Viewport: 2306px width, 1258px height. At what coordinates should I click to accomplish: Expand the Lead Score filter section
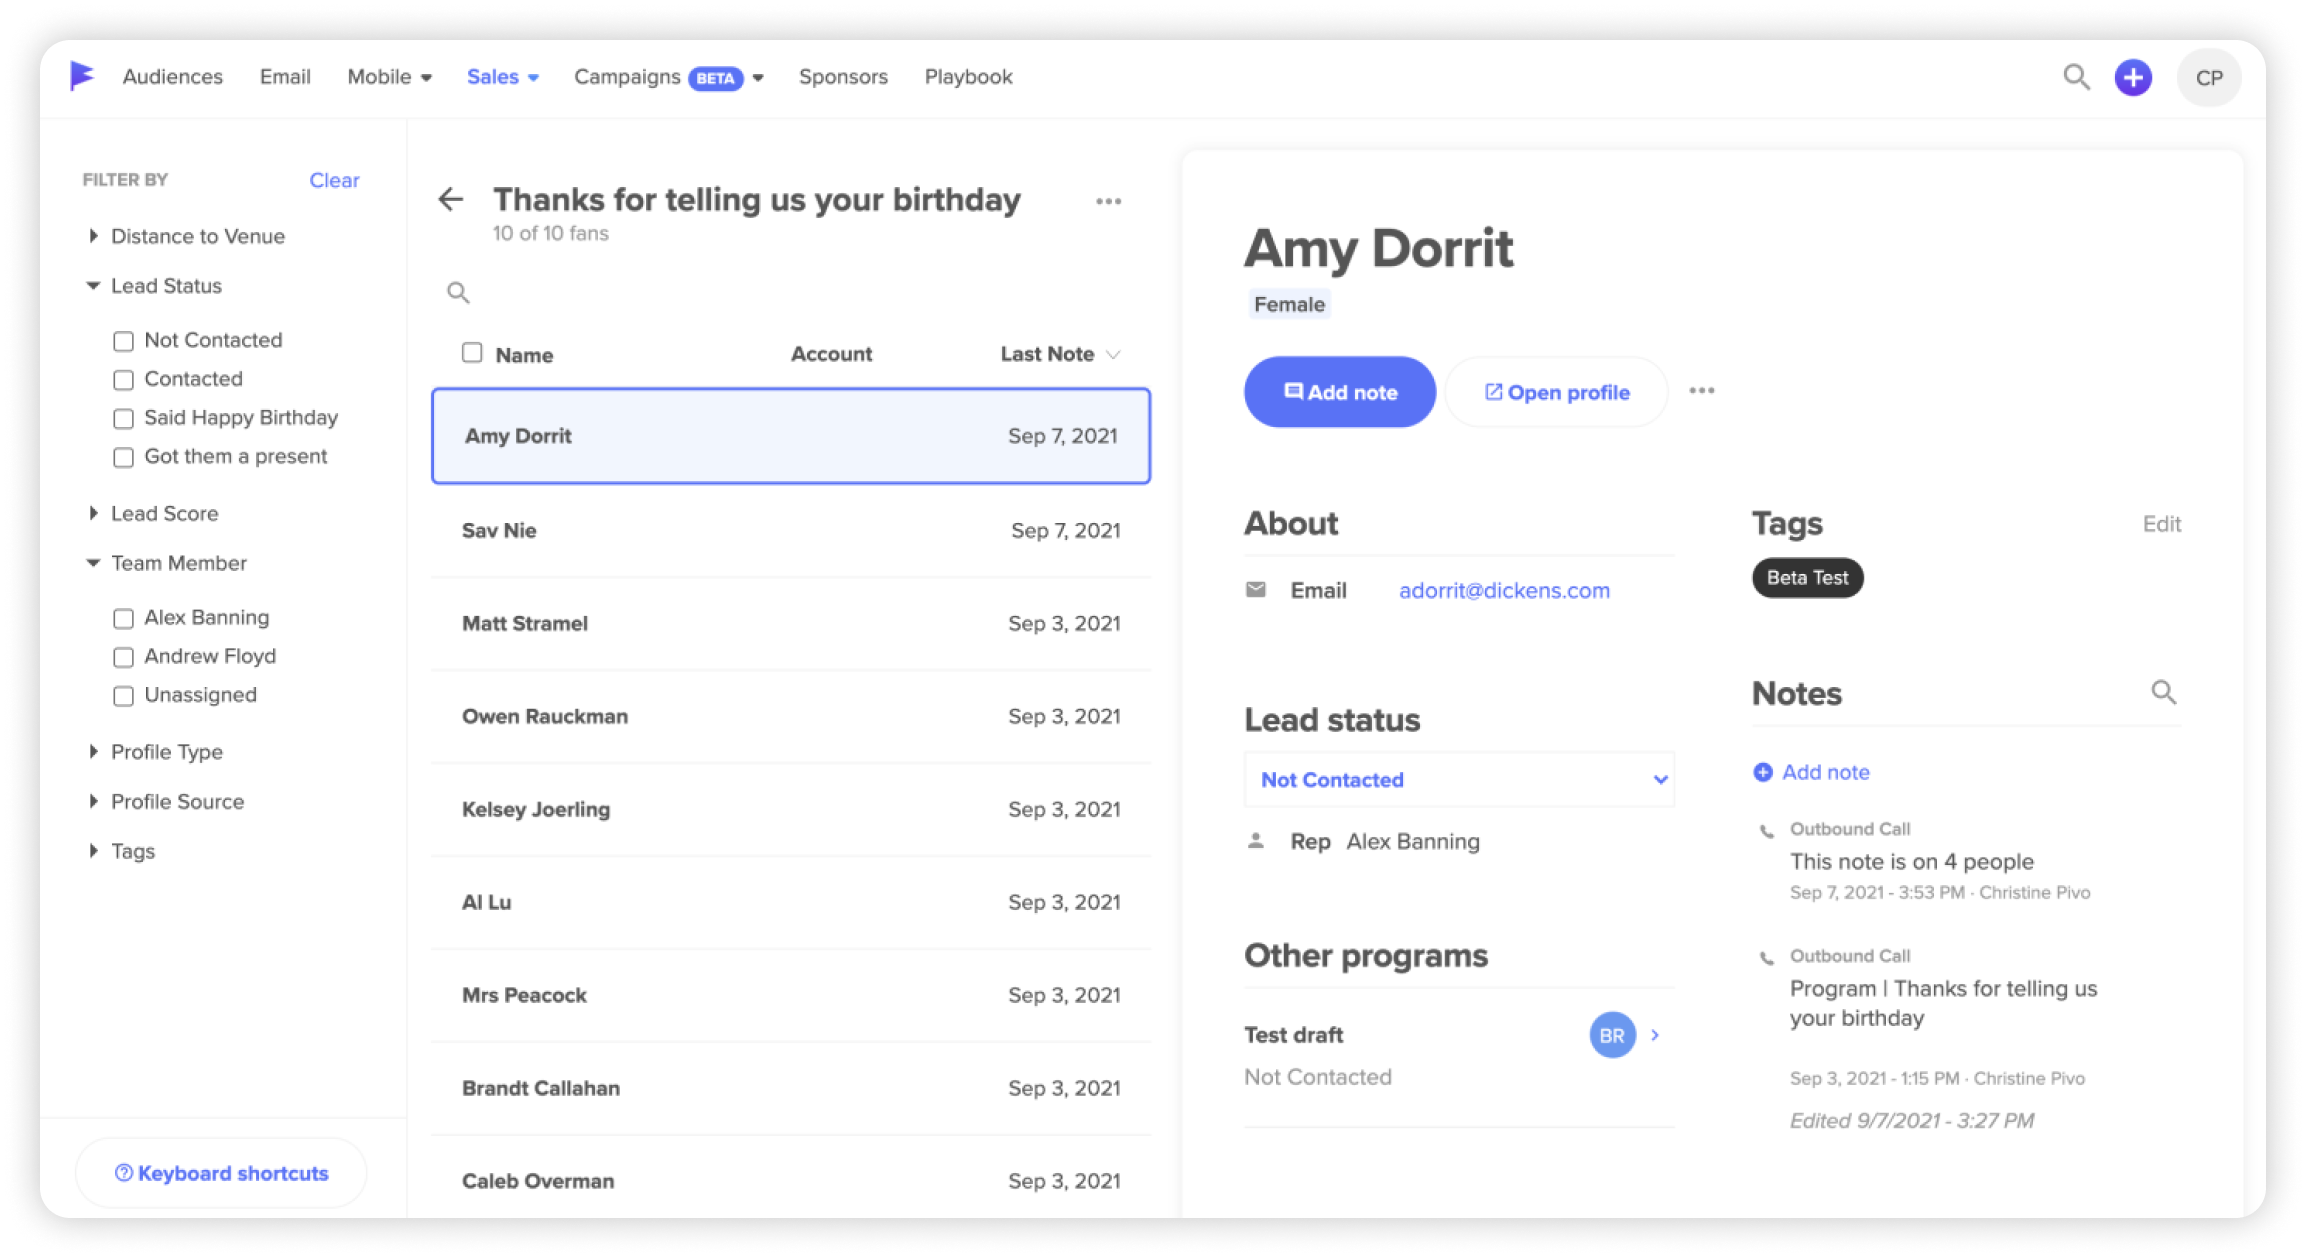[164, 513]
